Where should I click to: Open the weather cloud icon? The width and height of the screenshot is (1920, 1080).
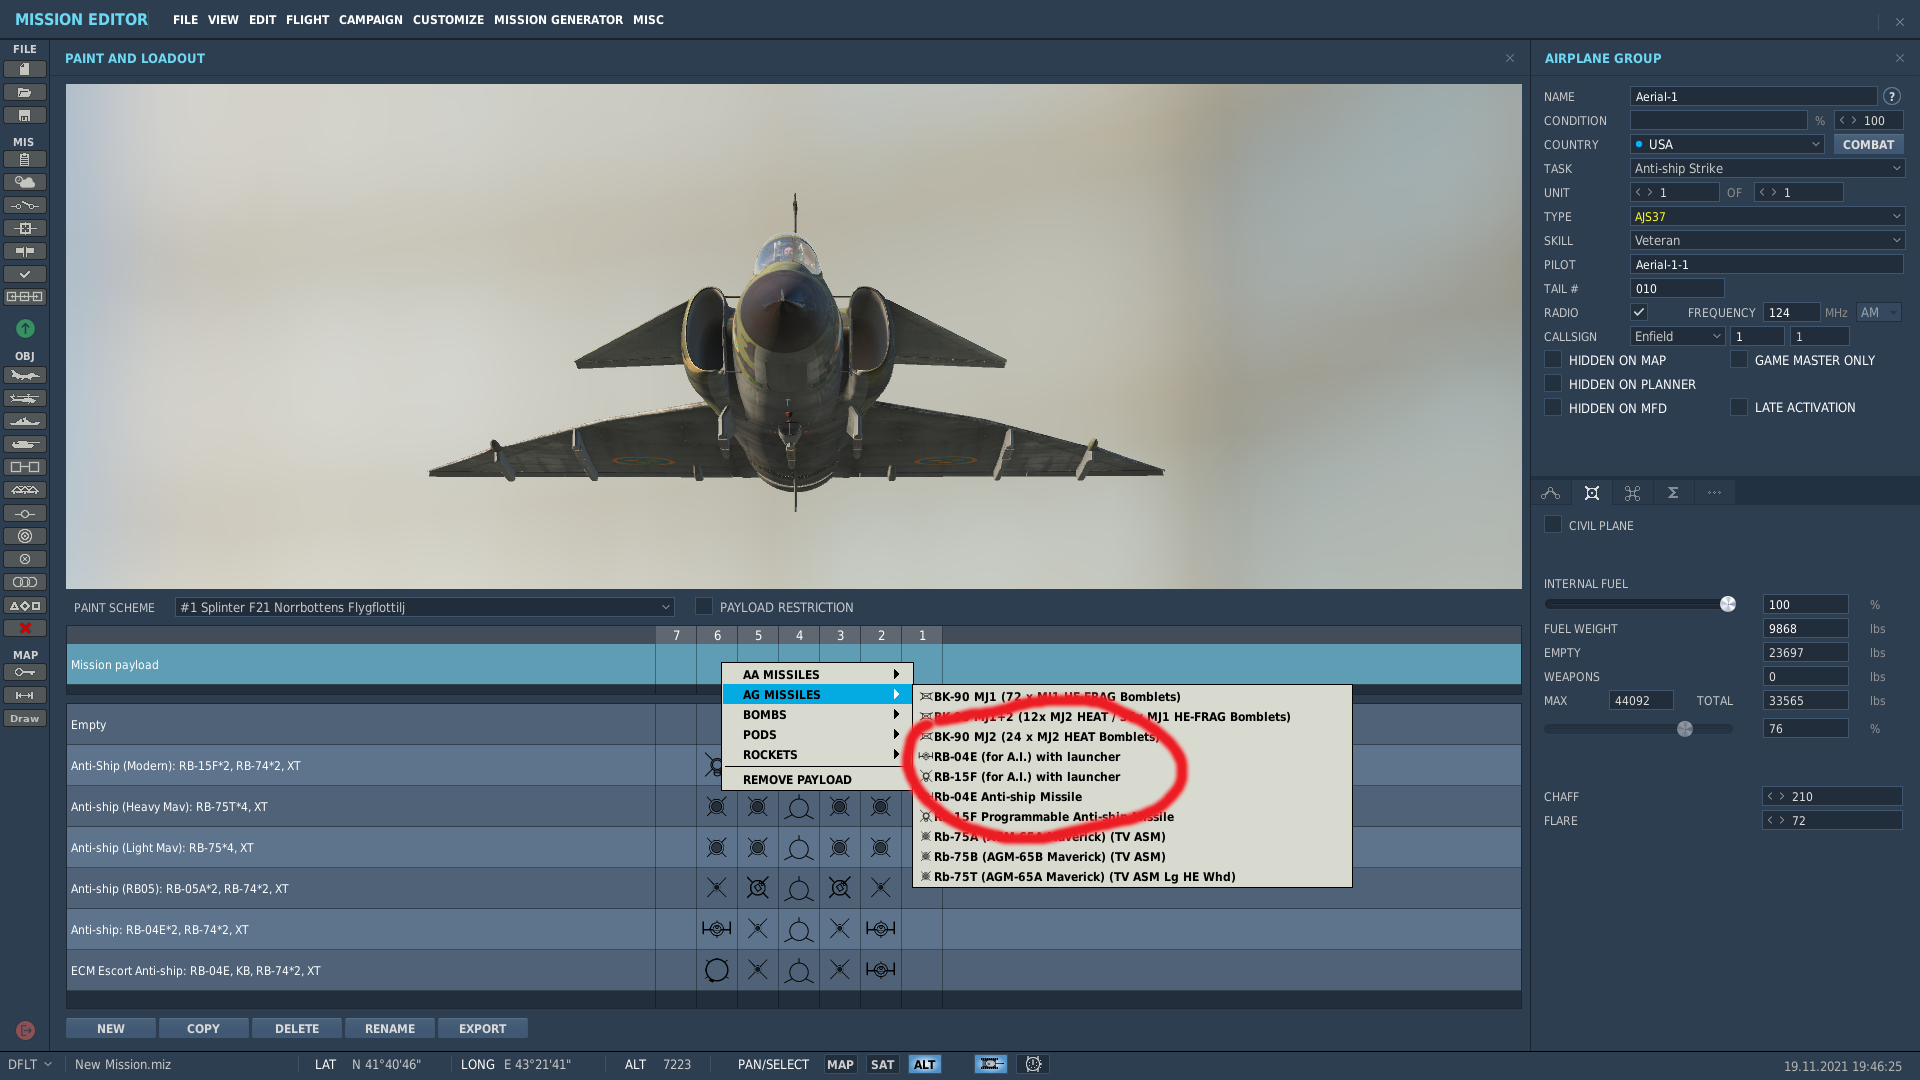click(25, 182)
